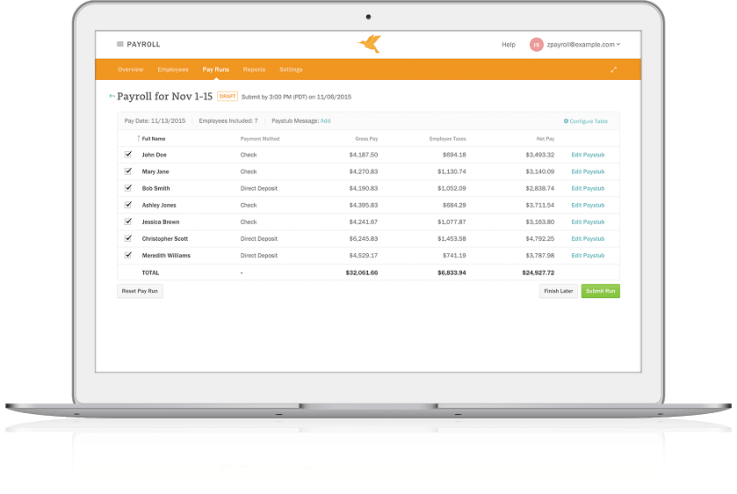Click the Payroll for Nov 1-15 title
Image resolution: width=737 pixels, height=494 pixels.
[x=165, y=96]
